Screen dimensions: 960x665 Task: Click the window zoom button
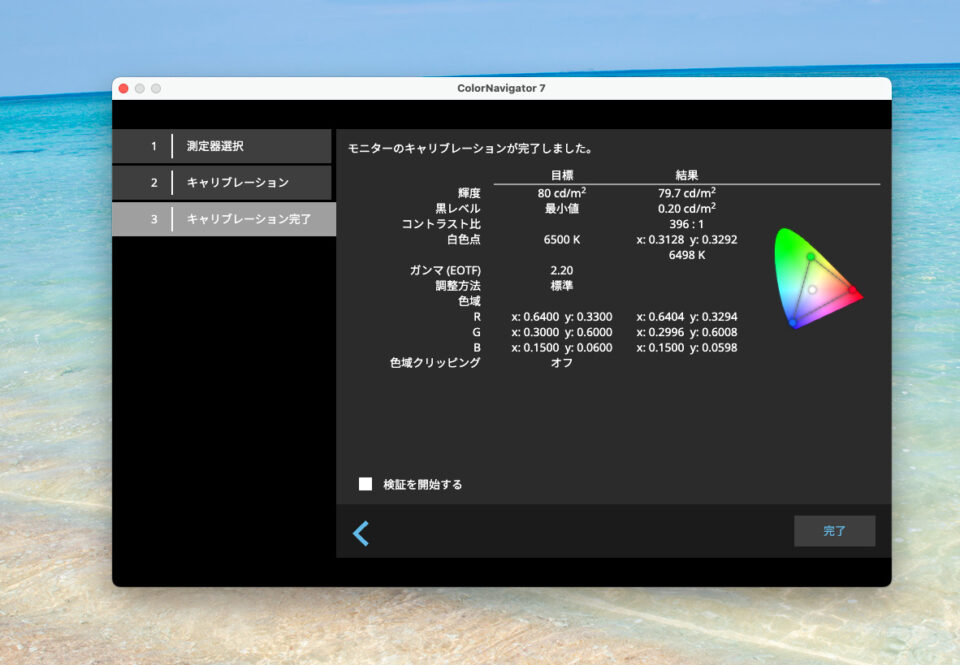[156, 88]
